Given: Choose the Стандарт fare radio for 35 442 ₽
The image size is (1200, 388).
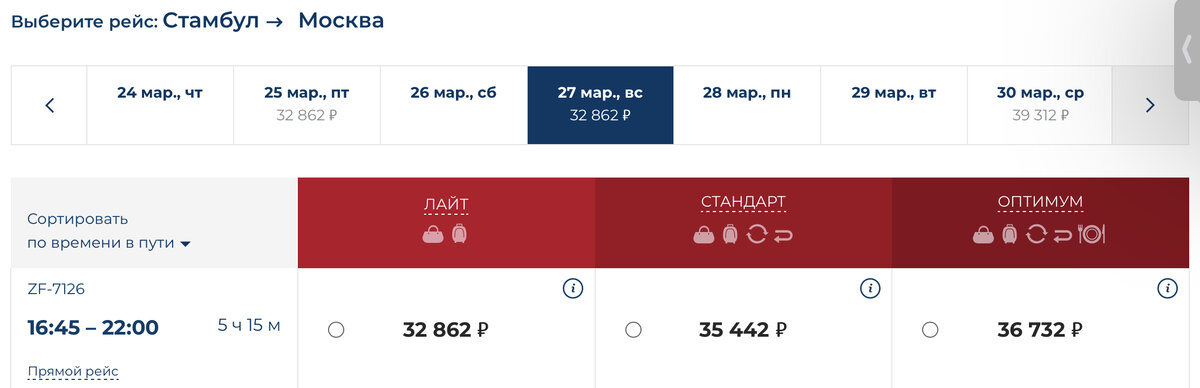Looking at the screenshot, I should (633, 330).
